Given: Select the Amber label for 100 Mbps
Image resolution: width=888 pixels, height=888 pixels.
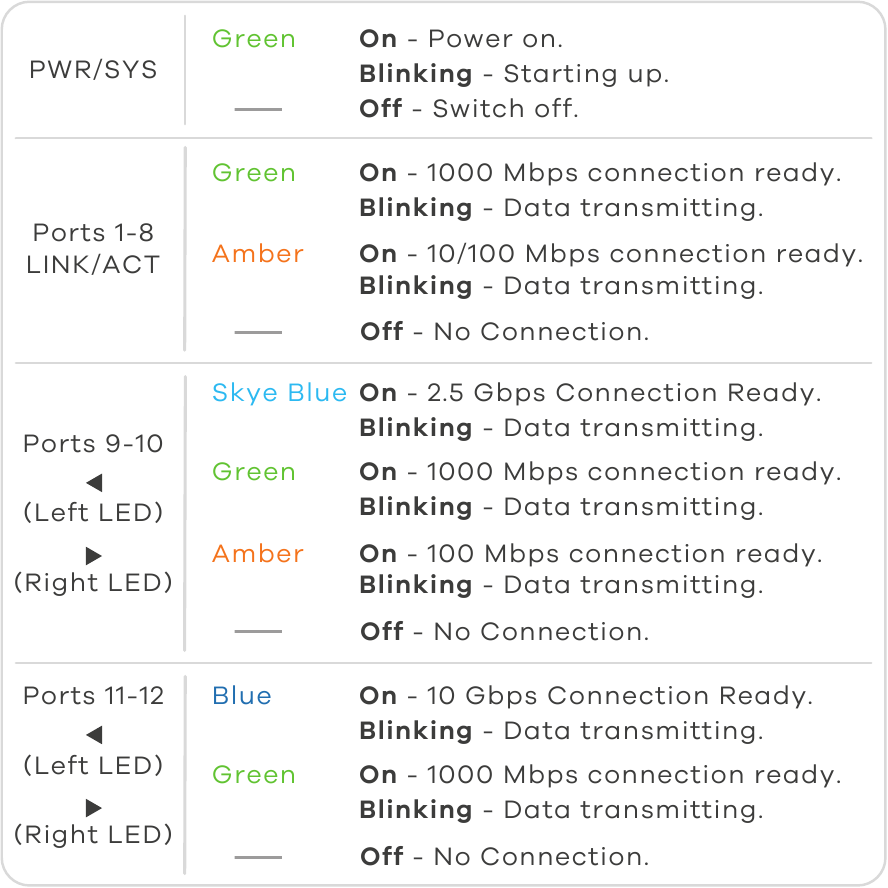Looking at the screenshot, I should (x=258, y=554).
